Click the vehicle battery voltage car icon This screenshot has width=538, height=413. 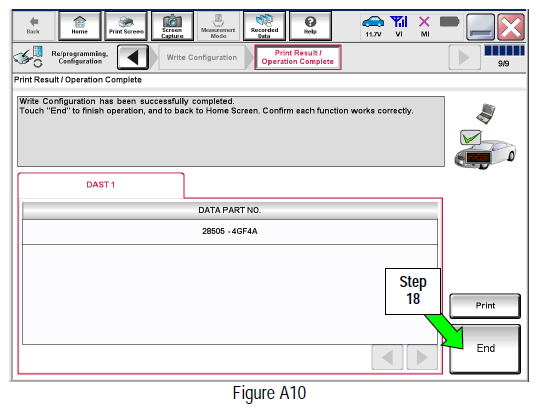tap(373, 26)
